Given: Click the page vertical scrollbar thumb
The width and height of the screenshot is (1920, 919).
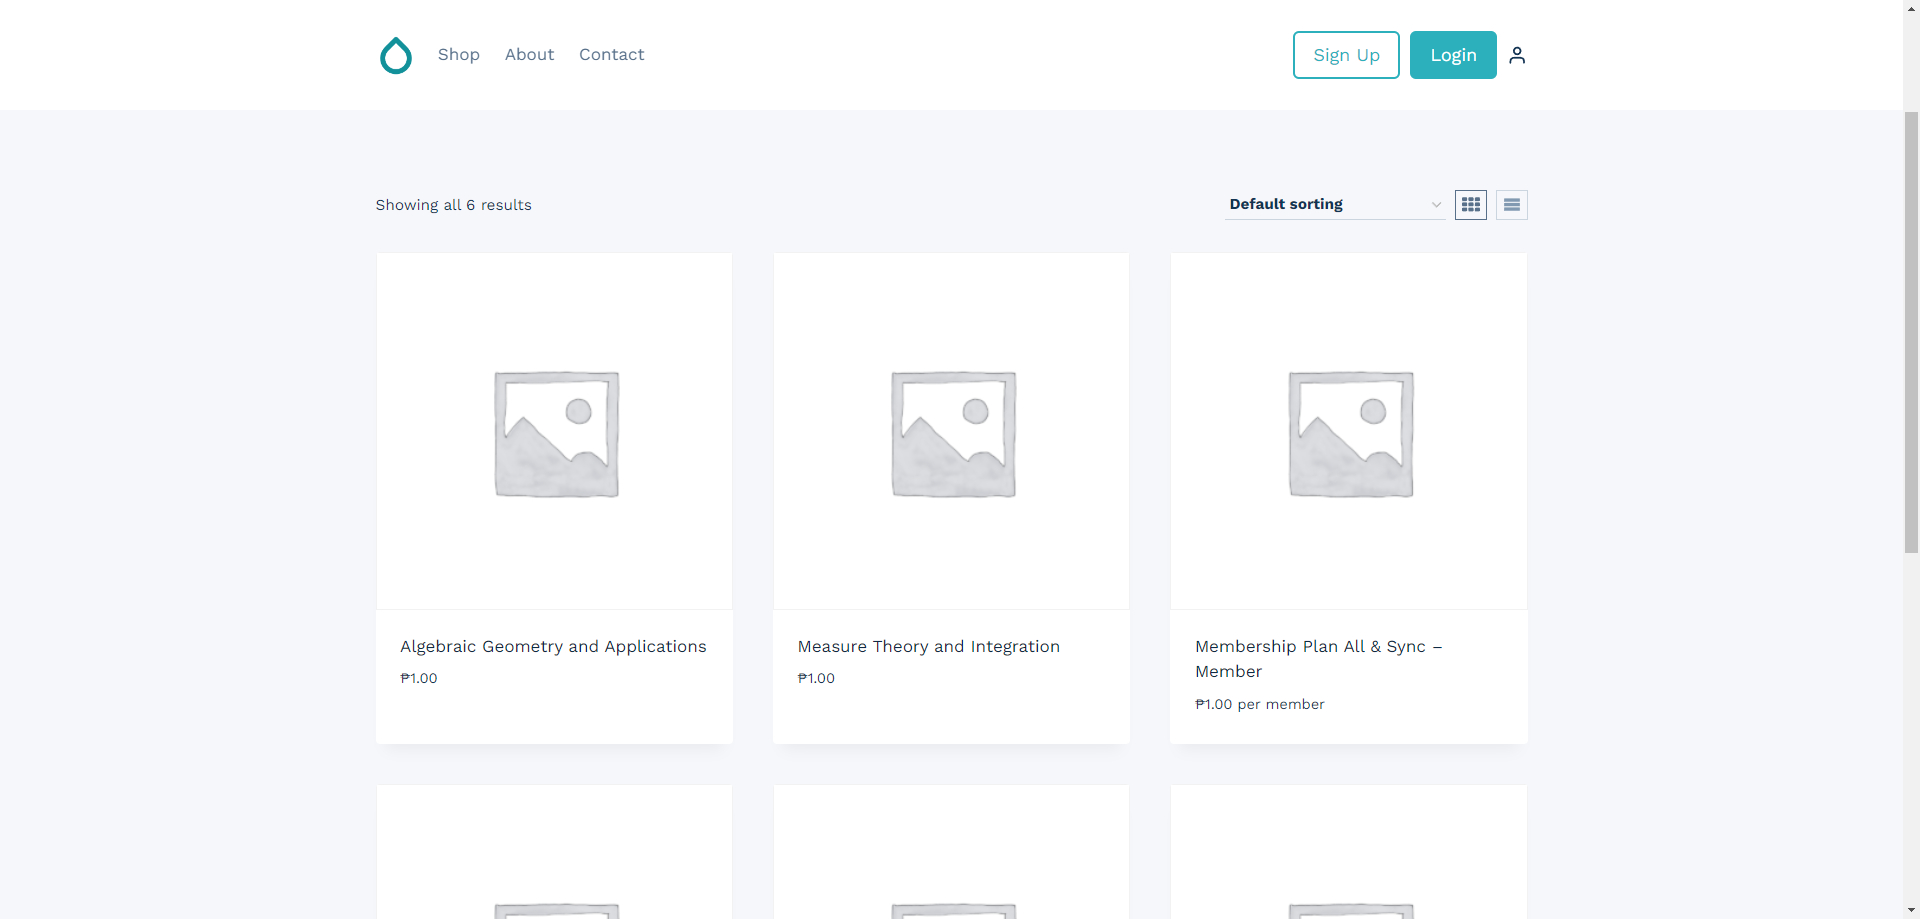Looking at the screenshot, I should click(x=1911, y=330).
